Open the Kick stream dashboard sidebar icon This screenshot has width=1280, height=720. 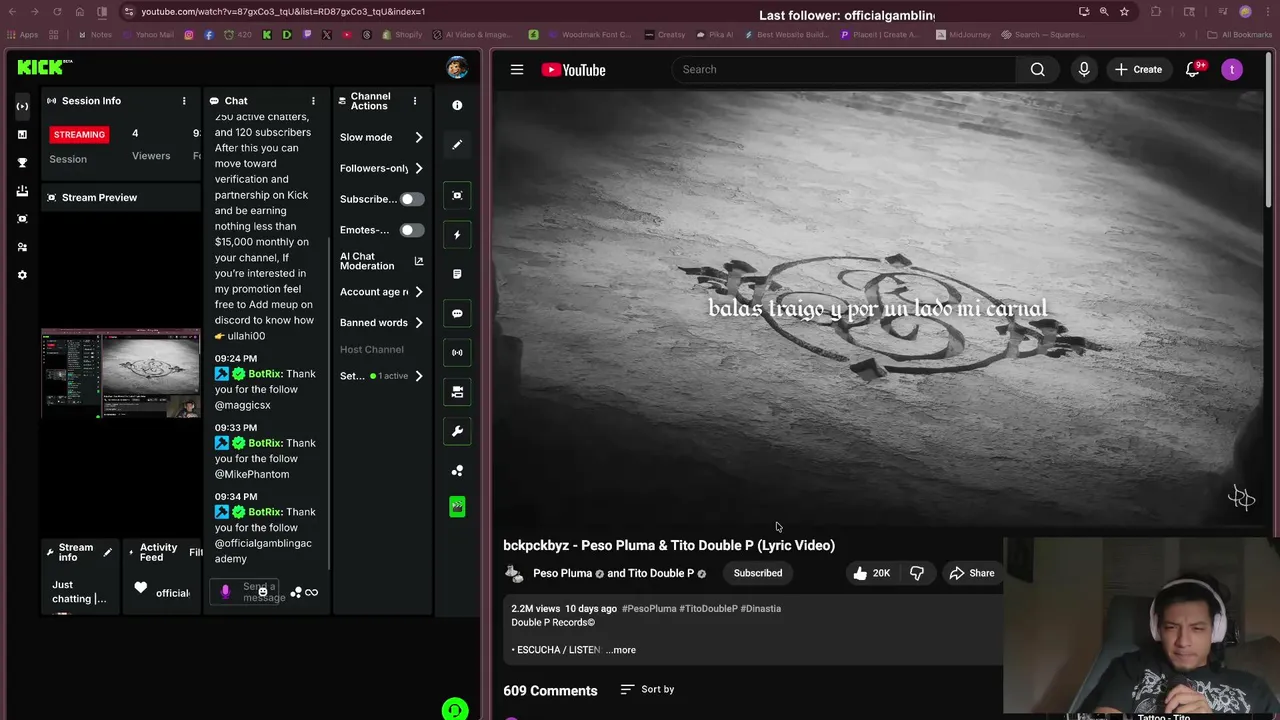(22, 106)
